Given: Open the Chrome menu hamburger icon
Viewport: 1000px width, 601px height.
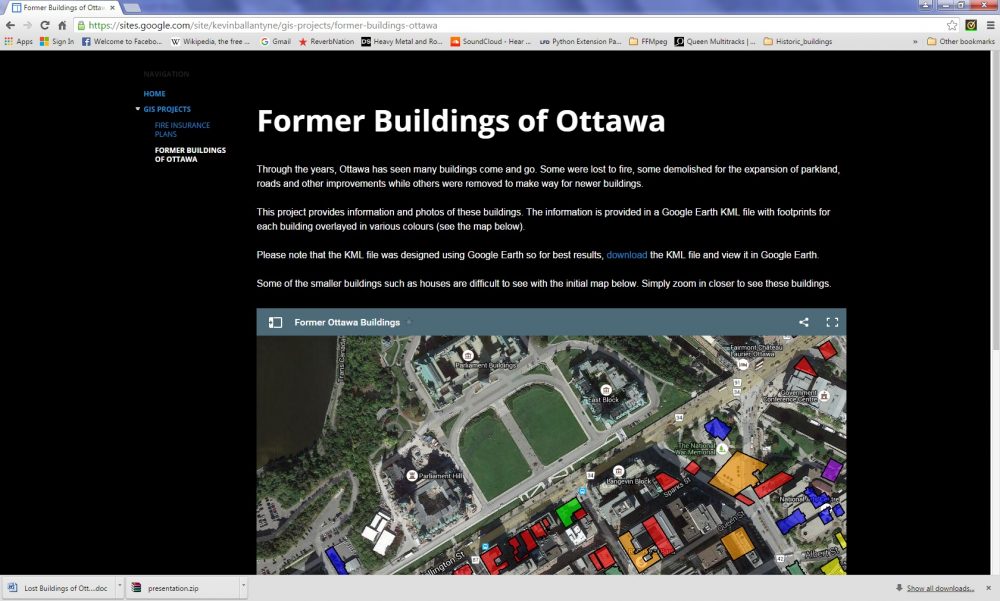Looking at the screenshot, I should point(989,25).
